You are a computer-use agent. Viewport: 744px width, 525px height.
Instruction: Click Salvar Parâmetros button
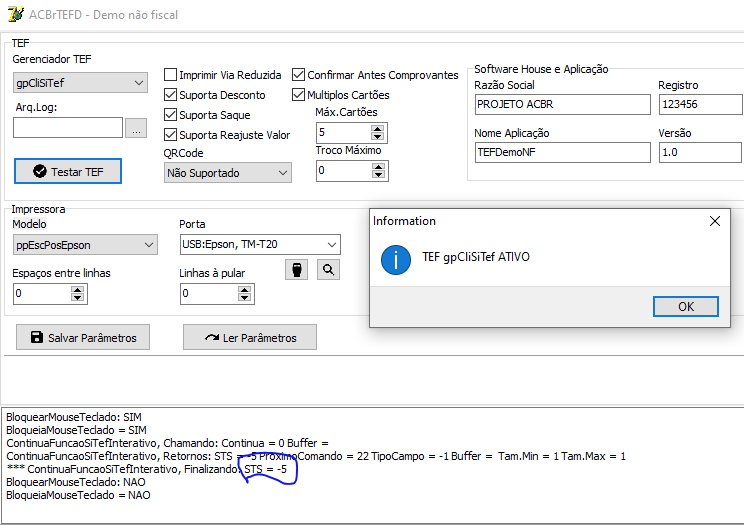tap(83, 337)
